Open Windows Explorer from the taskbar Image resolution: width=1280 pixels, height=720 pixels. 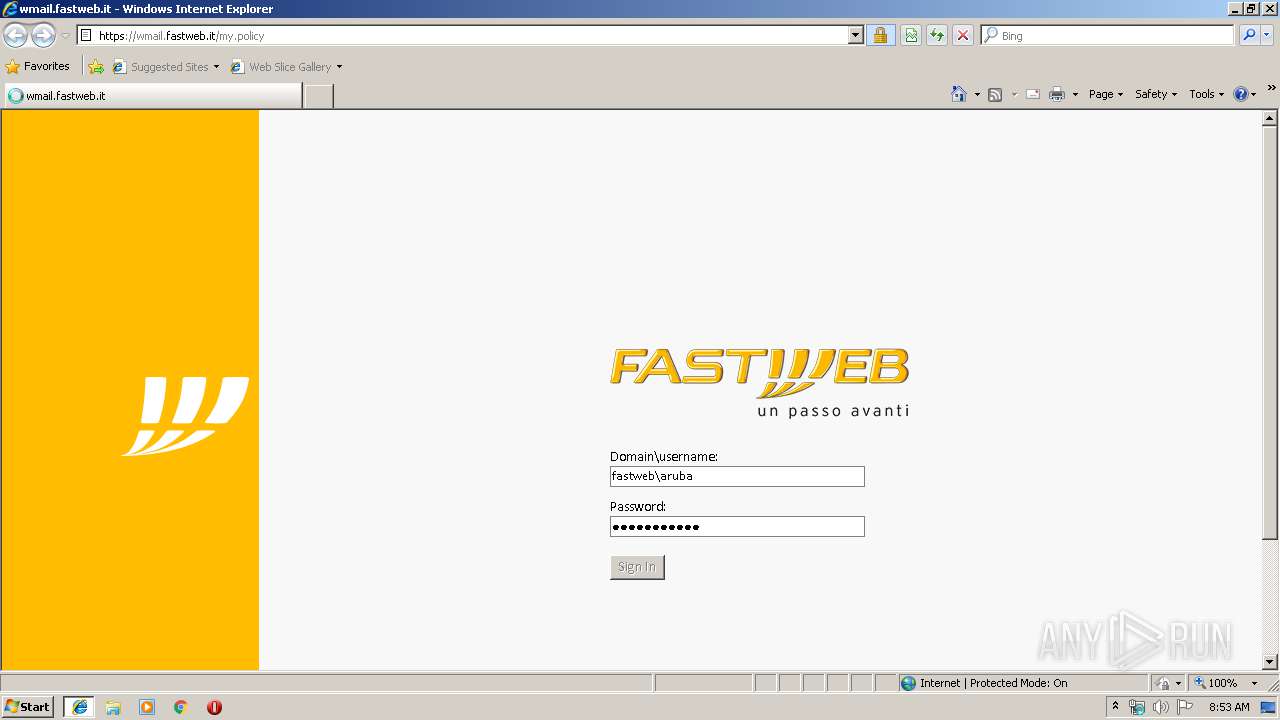click(x=113, y=707)
